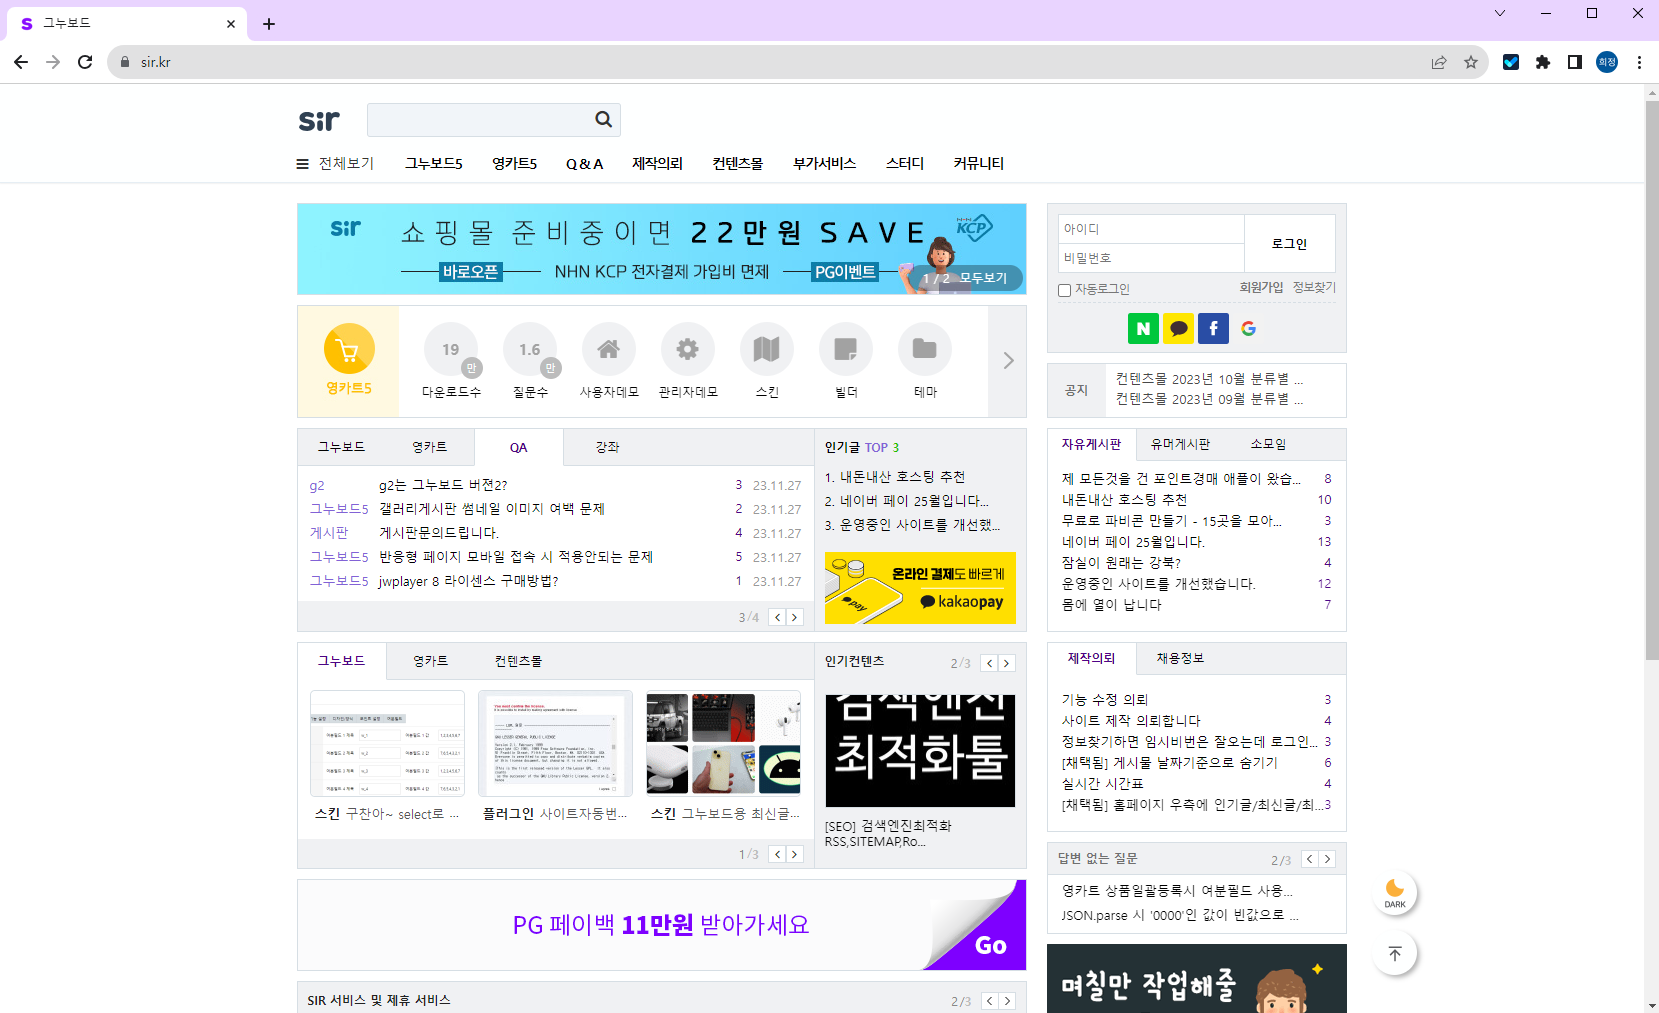The height and width of the screenshot is (1013, 1659).
Task: Bookmark this page with star icon
Action: tap(1471, 62)
